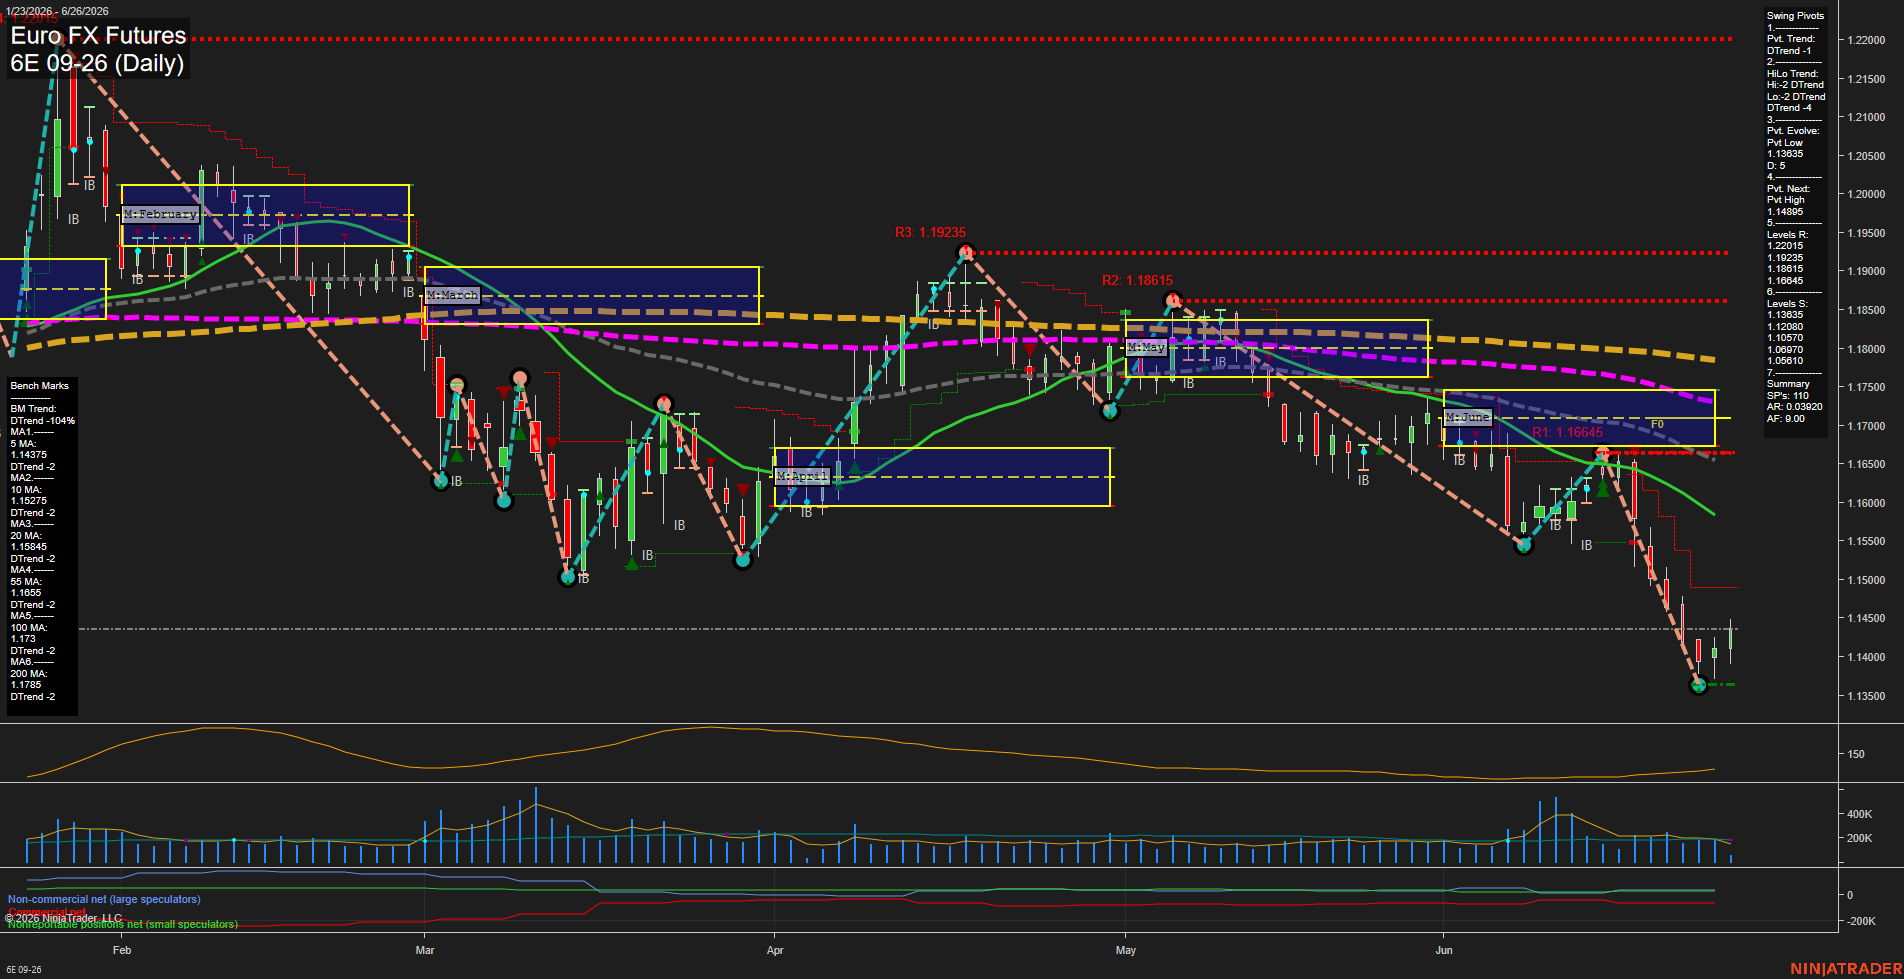This screenshot has width=1904, height=979.
Task: Click the Levels R heading in Swing Pivots
Action: coord(1787,235)
